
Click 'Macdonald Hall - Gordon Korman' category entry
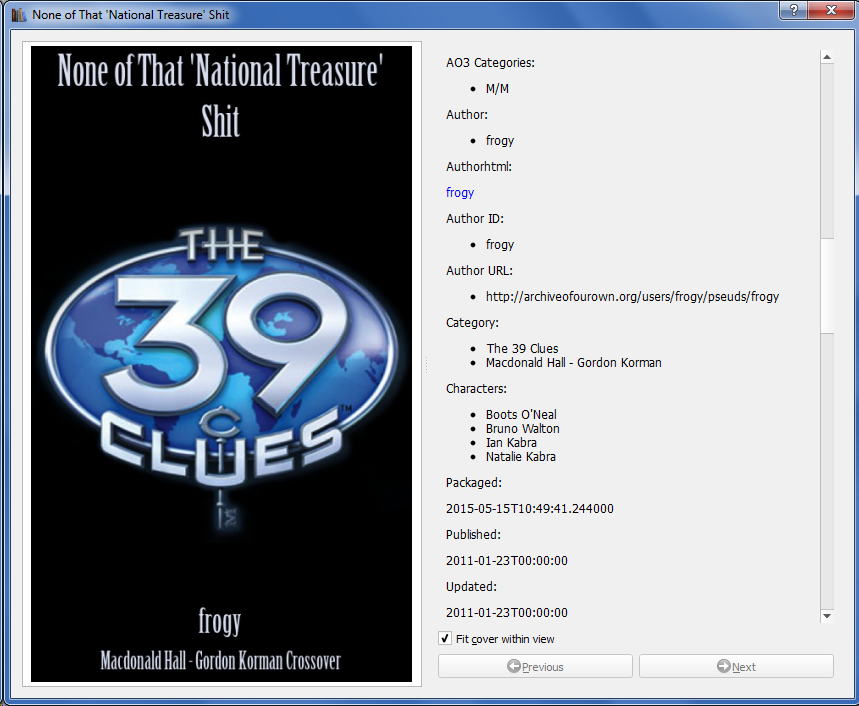tap(574, 363)
